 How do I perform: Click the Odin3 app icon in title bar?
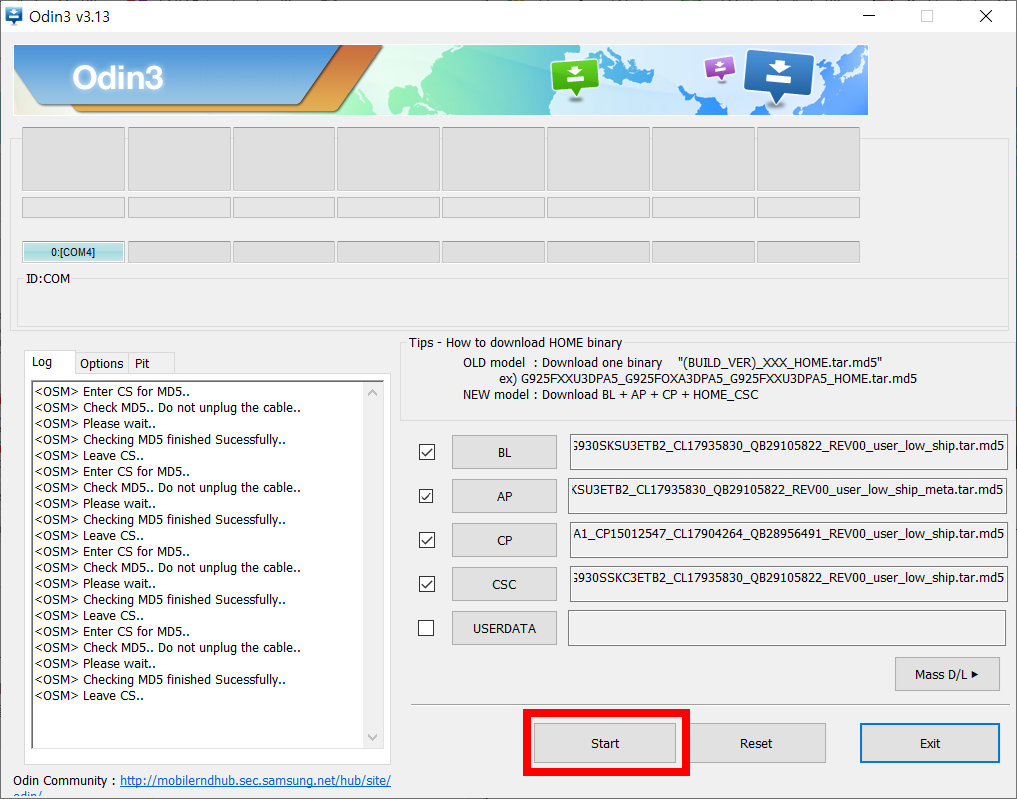(13, 16)
